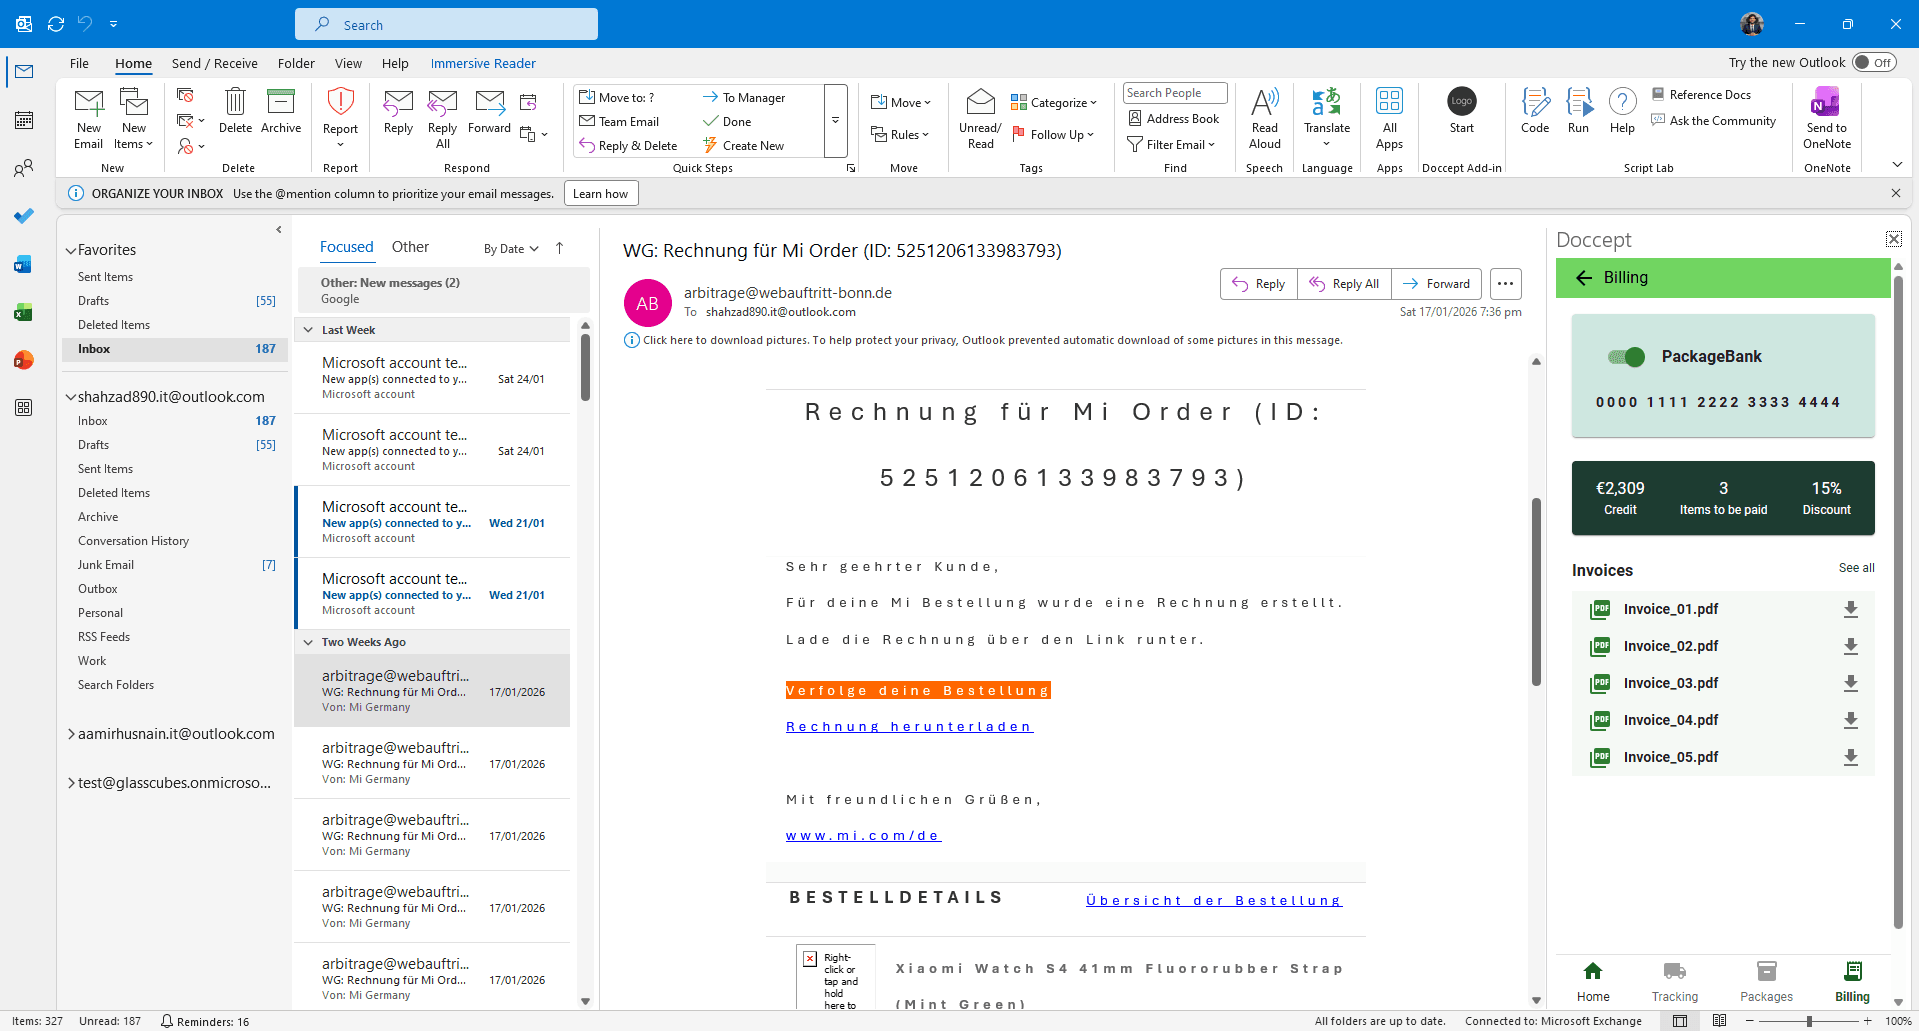Open the Rules dropdown
1919x1031 pixels.
pyautogui.click(x=900, y=135)
